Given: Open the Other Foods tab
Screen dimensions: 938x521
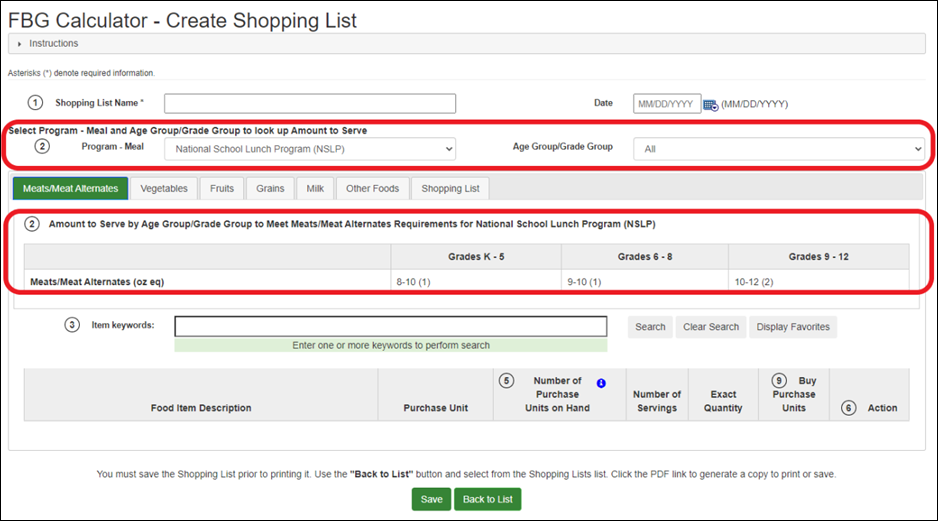Looking at the screenshot, I should 372,188.
